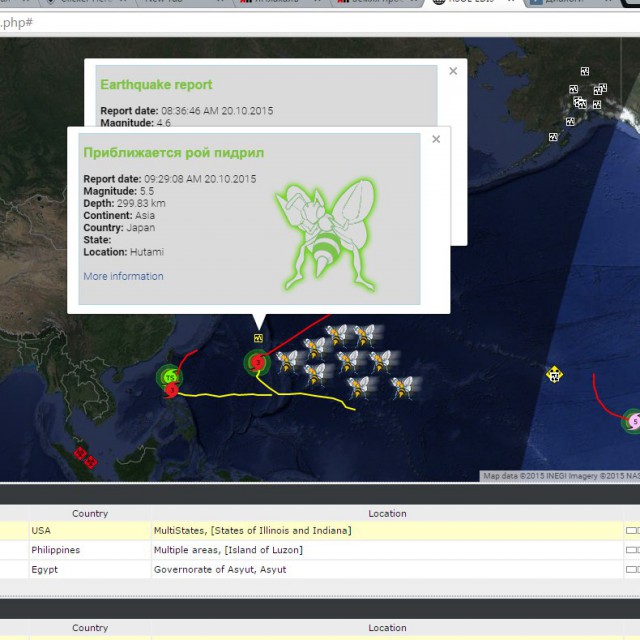Select the USA country cell
The width and height of the screenshot is (640, 640).
coord(90,531)
